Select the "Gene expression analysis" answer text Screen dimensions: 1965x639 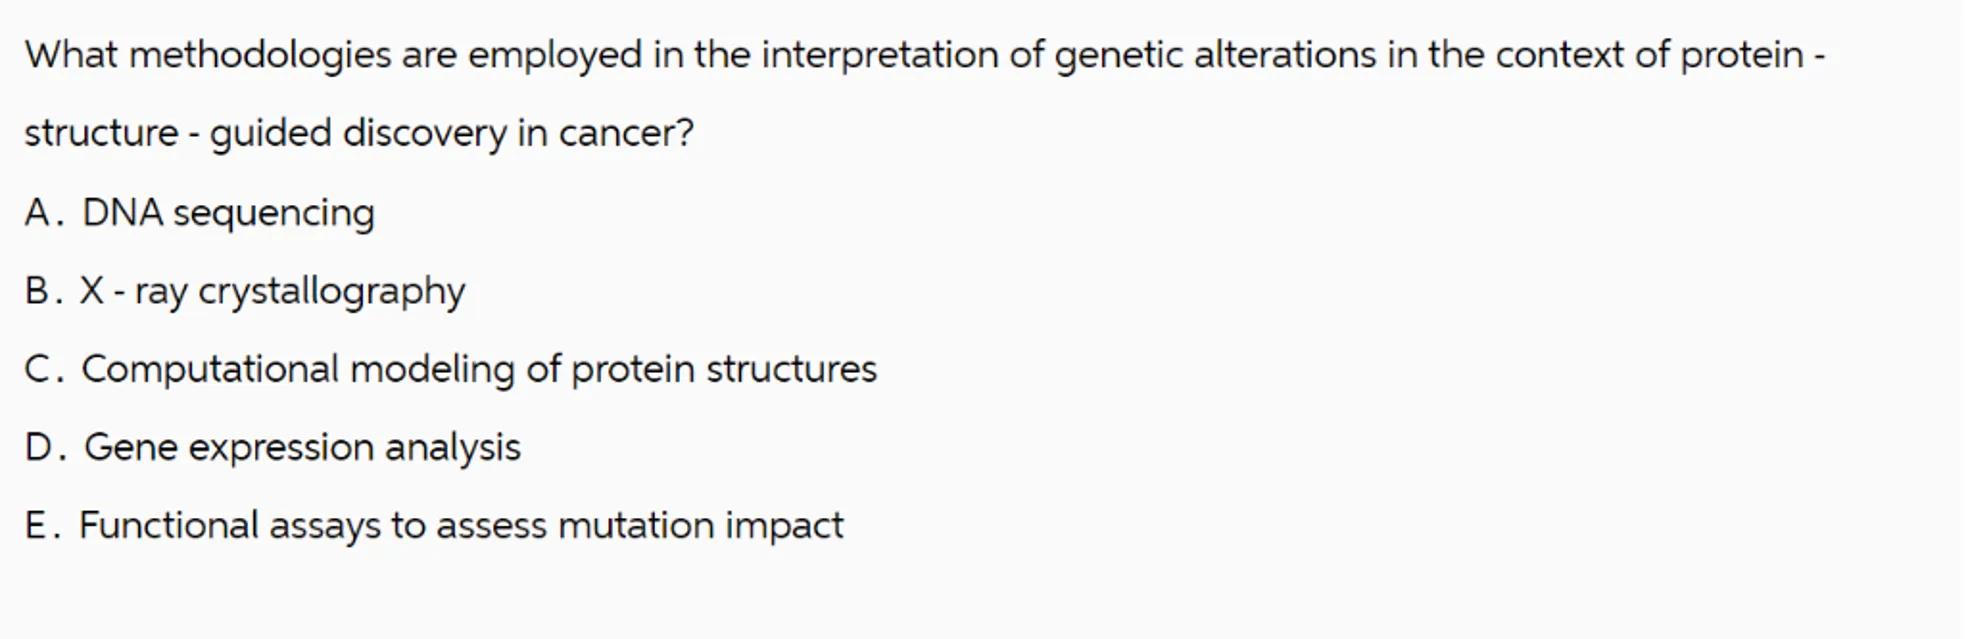[x=302, y=447]
